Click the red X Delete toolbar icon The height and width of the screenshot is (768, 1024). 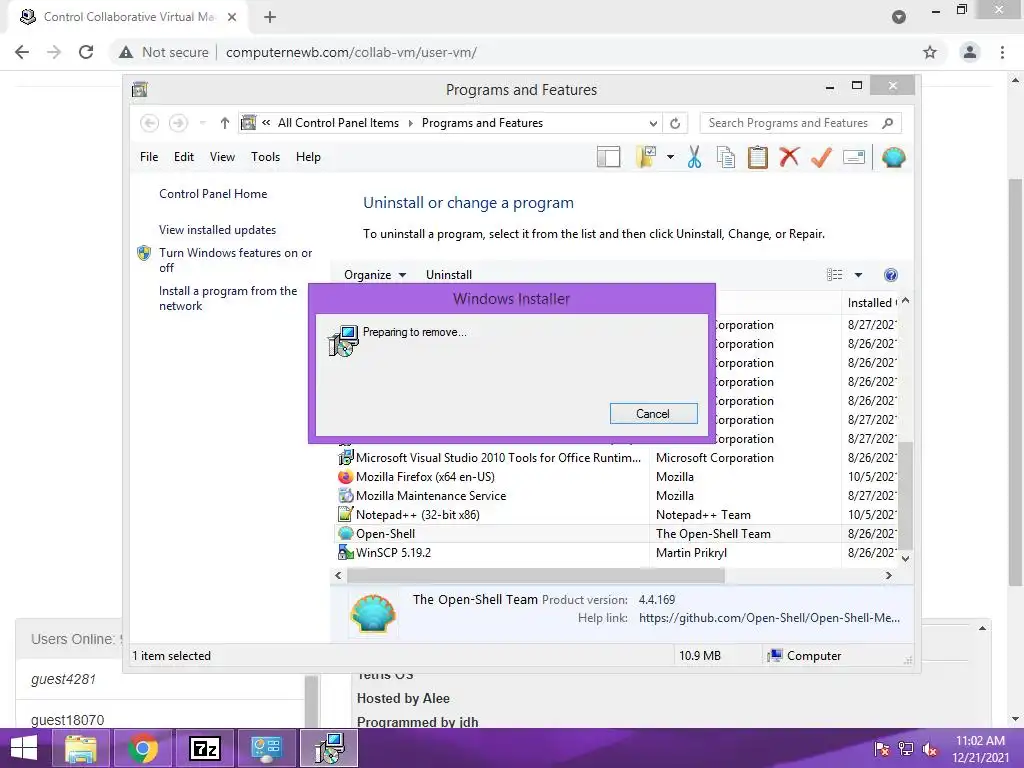click(790, 157)
